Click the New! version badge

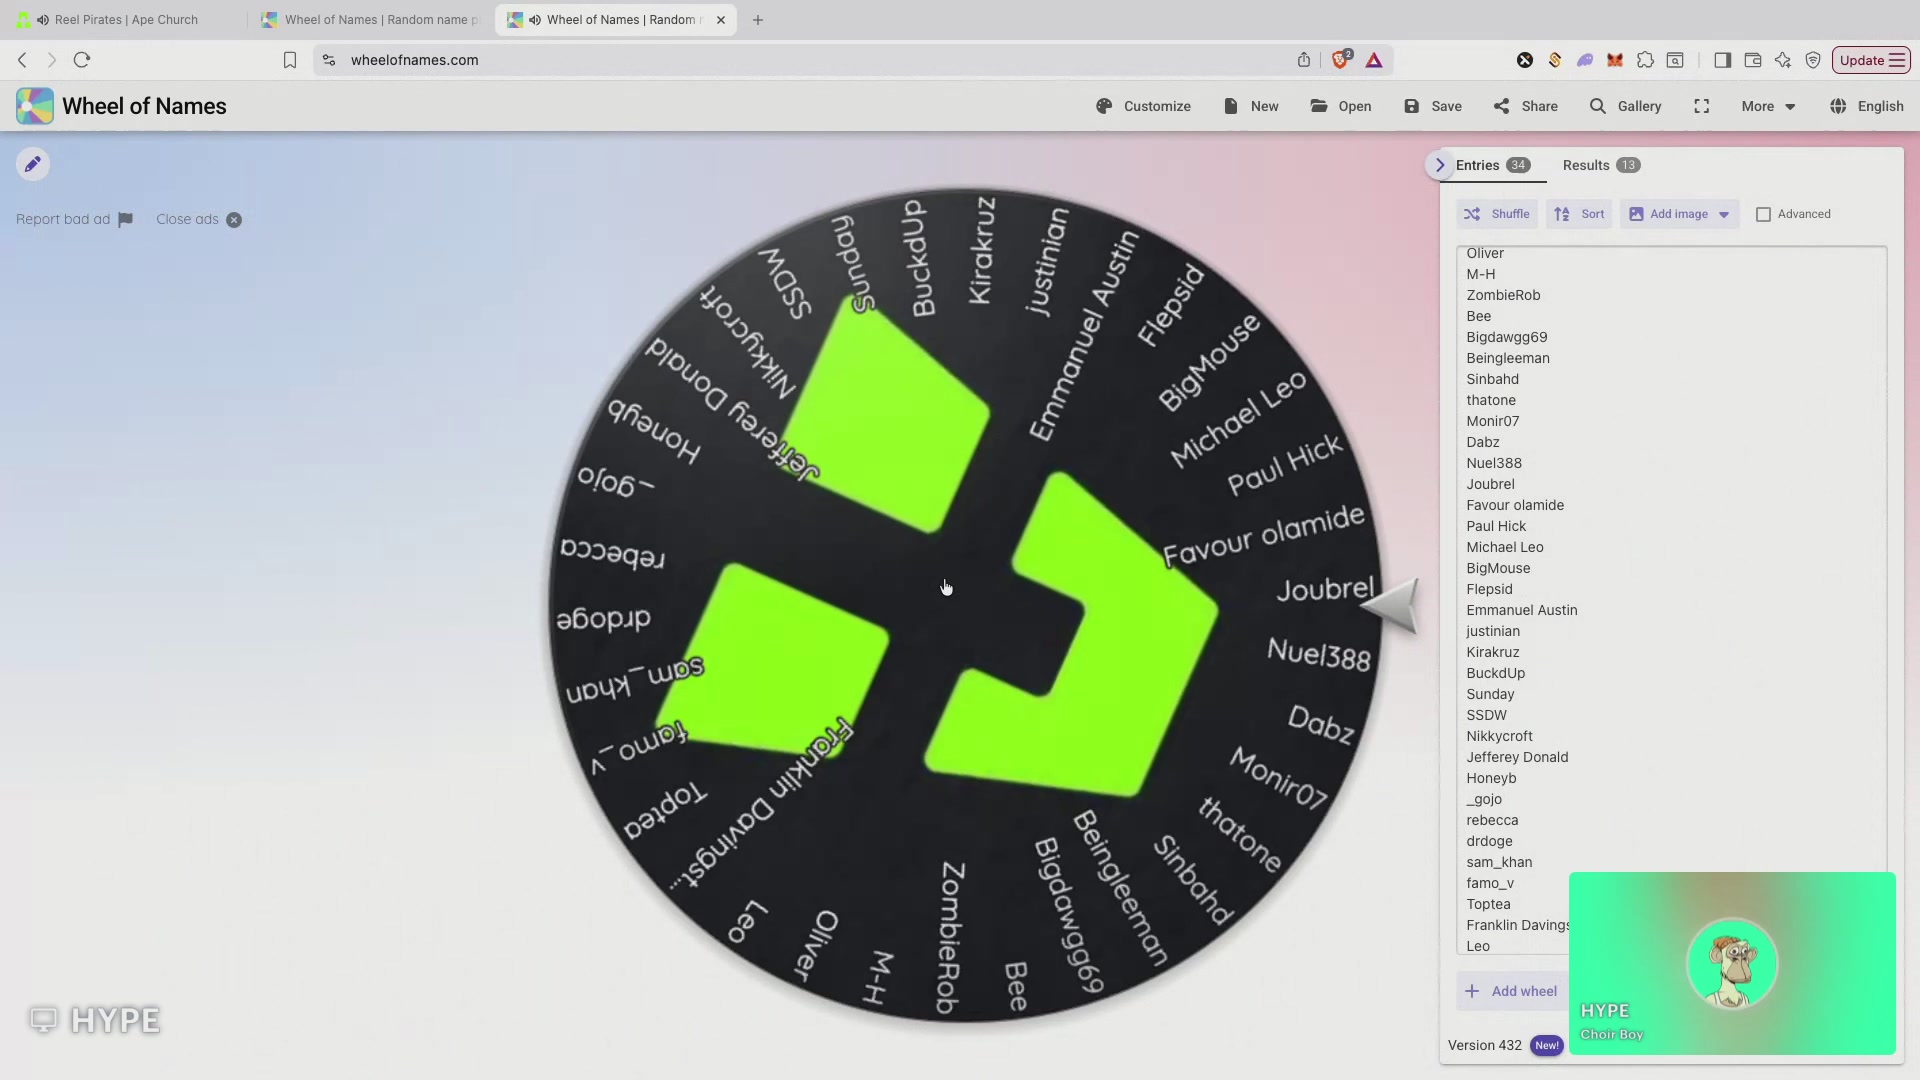click(1546, 1045)
